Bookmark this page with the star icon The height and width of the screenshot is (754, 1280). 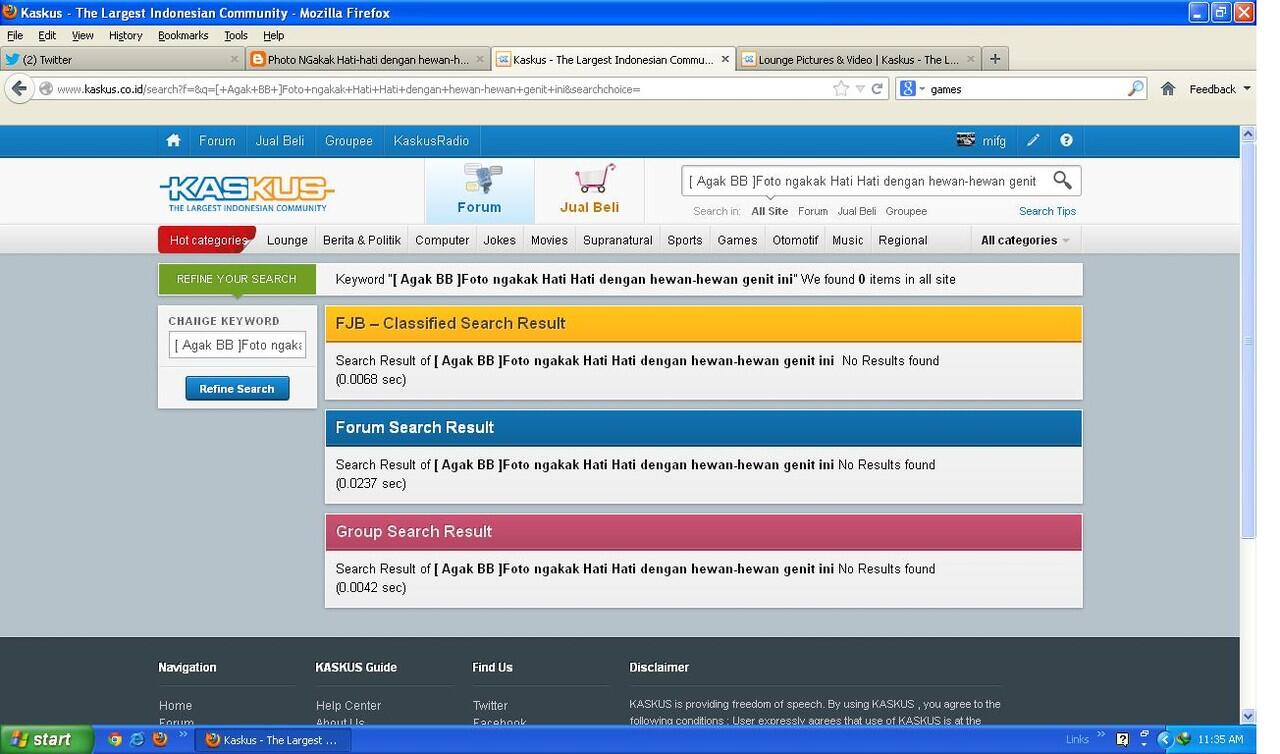click(x=841, y=89)
